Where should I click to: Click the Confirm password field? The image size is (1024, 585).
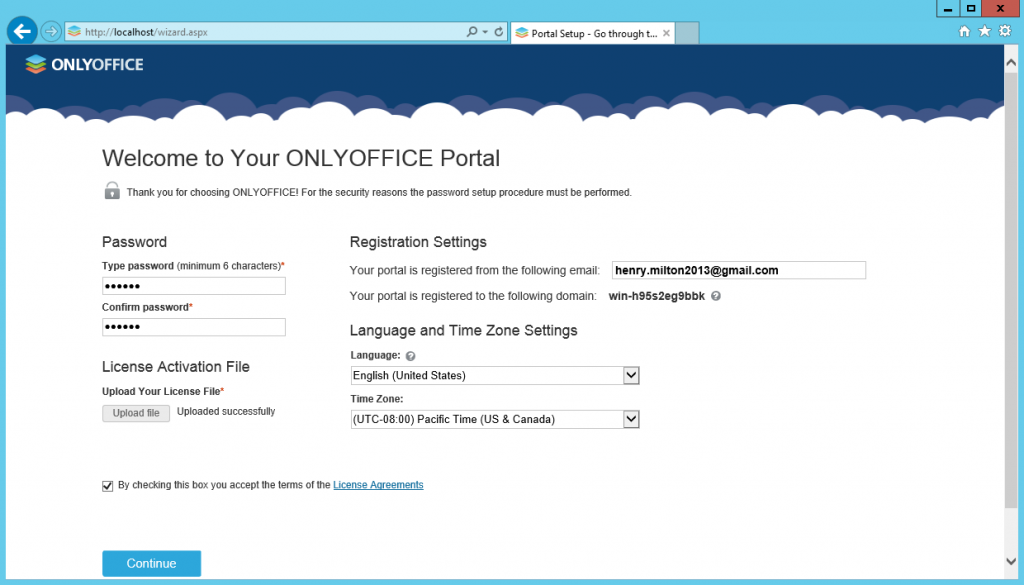tap(194, 327)
